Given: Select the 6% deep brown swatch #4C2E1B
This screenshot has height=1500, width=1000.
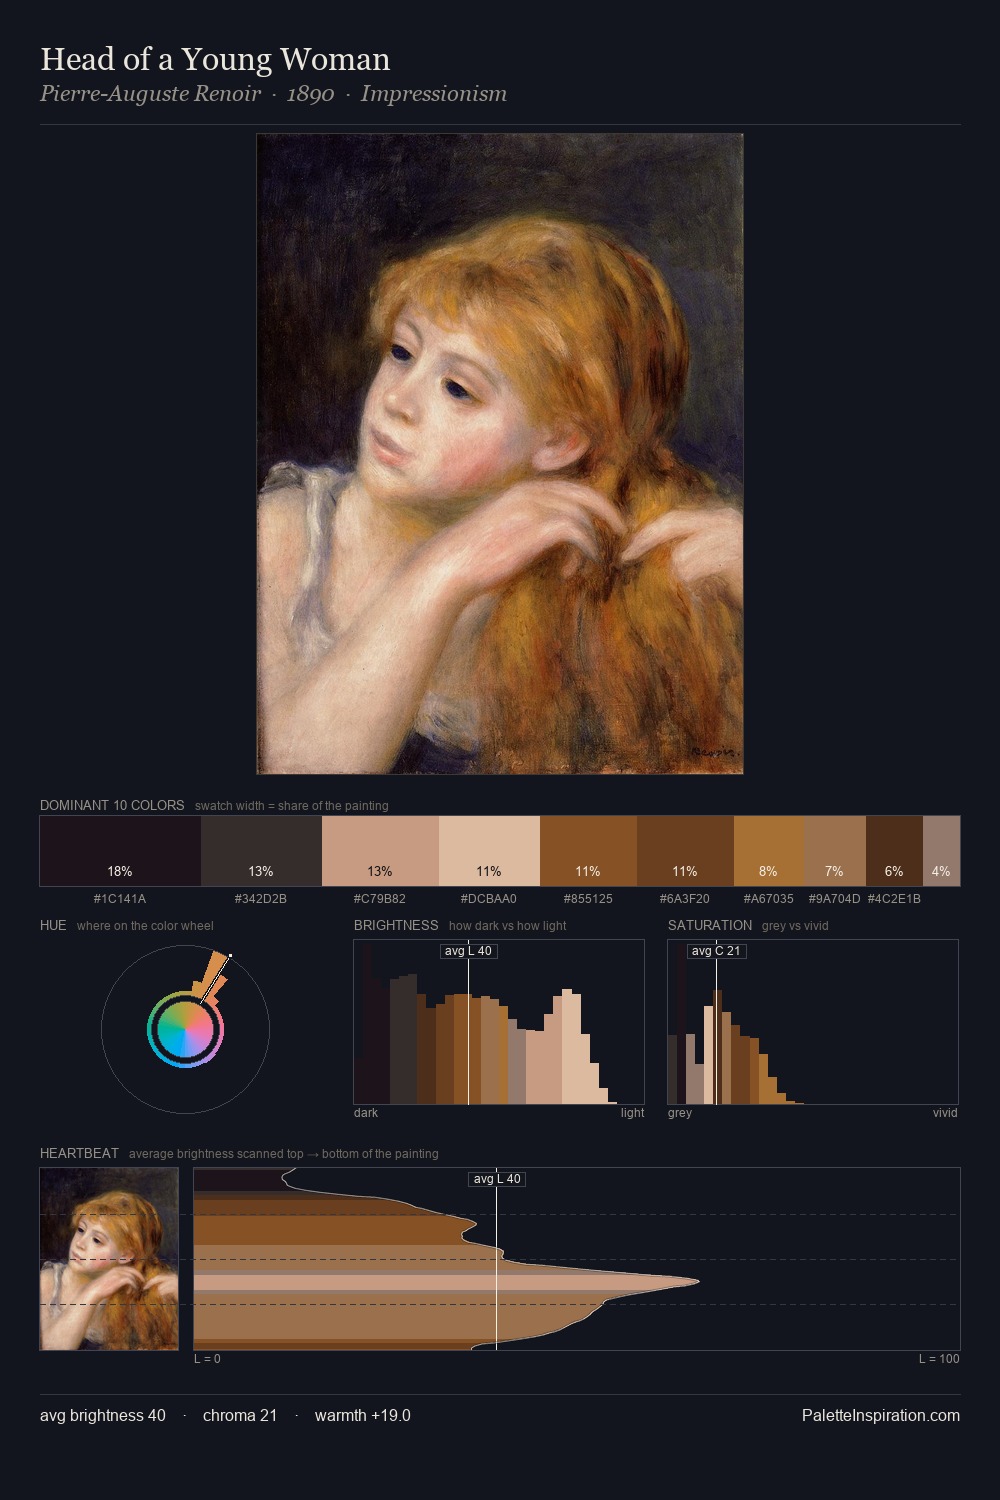Looking at the screenshot, I should click(x=894, y=851).
